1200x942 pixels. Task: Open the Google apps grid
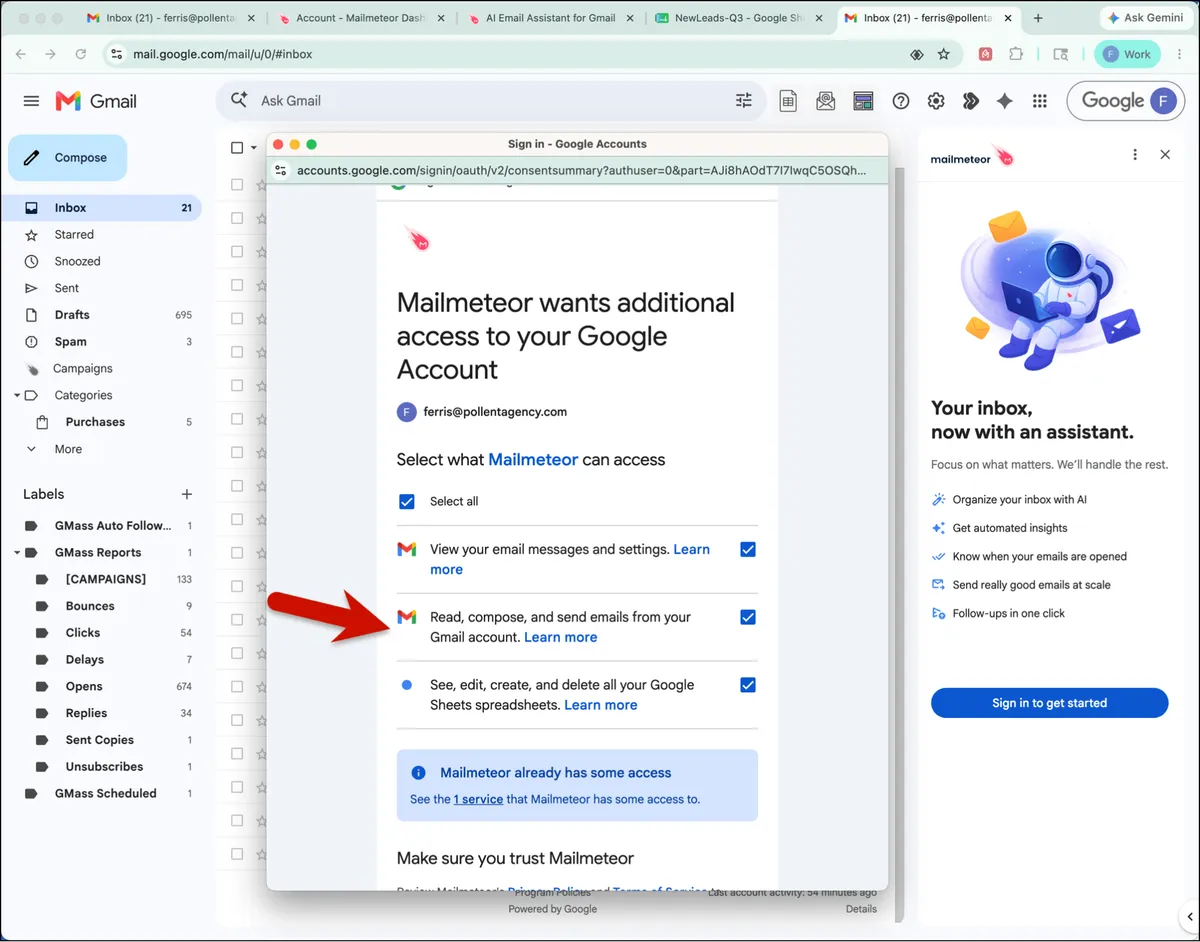click(x=1040, y=101)
